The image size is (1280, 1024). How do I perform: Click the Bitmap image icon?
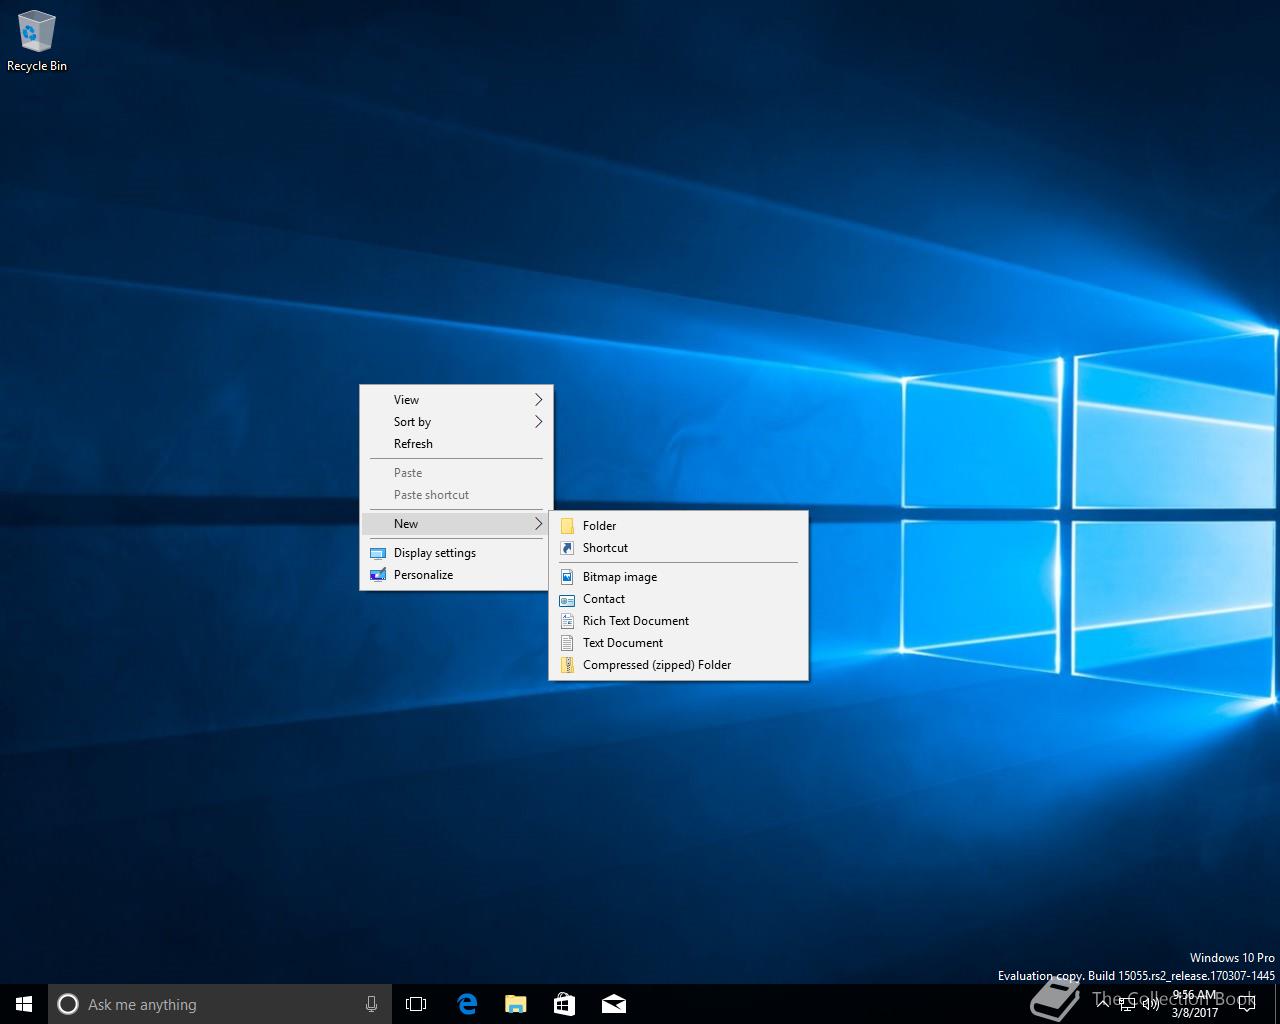click(x=567, y=576)
